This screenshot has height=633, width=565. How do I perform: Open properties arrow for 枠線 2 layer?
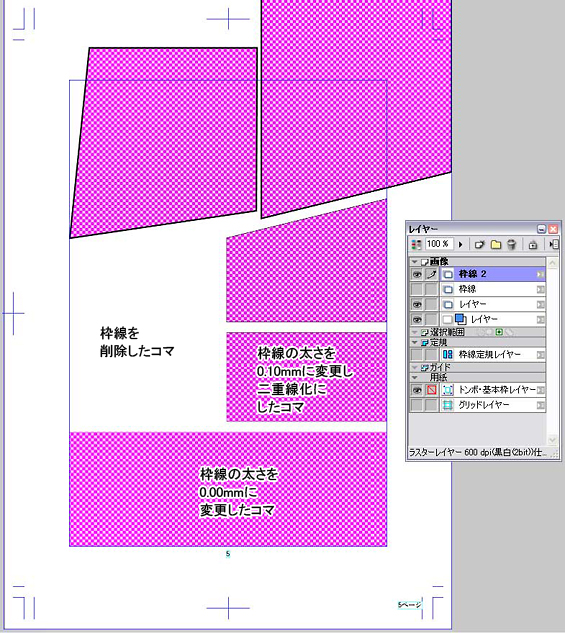[x=540, y=275]
